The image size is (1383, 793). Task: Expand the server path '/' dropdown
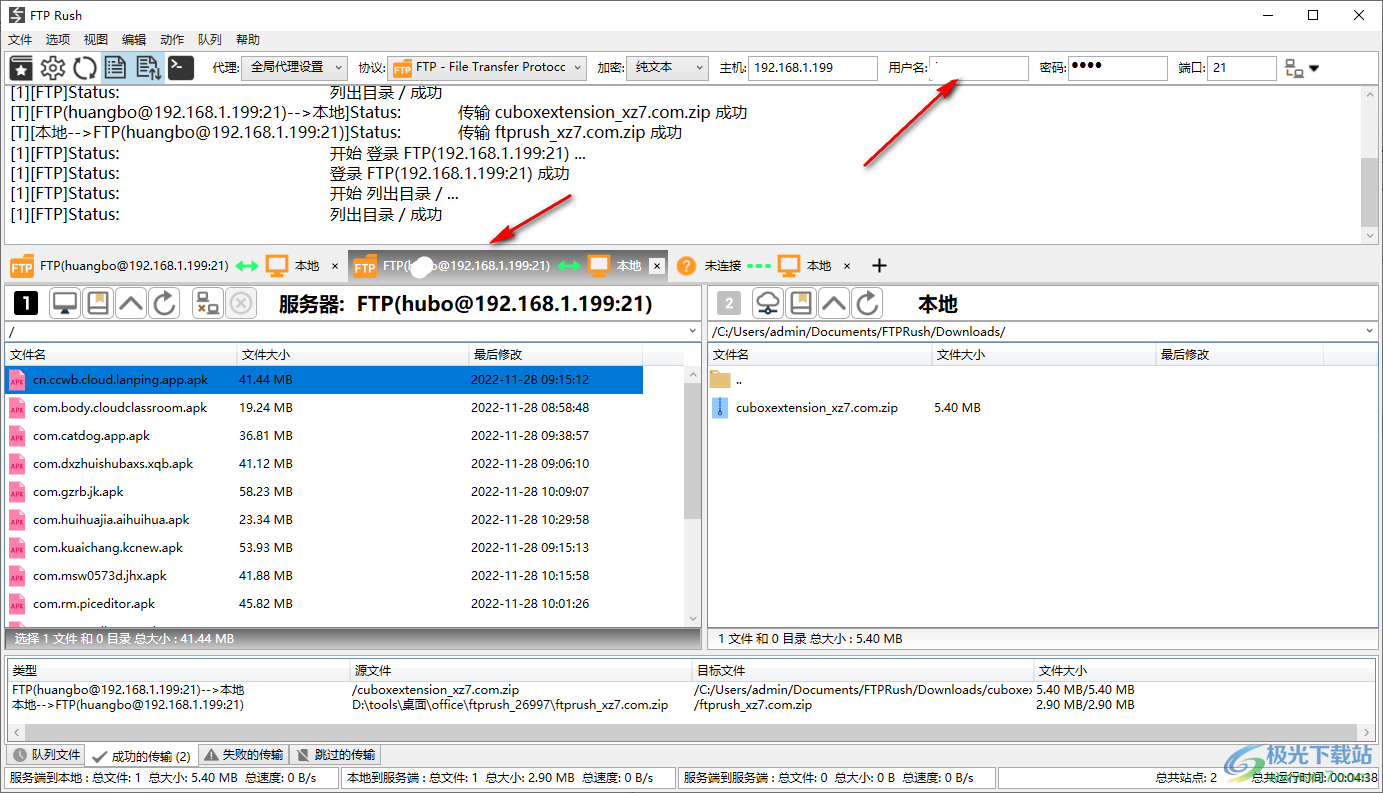pyautogui.click(x=693, y=331)
